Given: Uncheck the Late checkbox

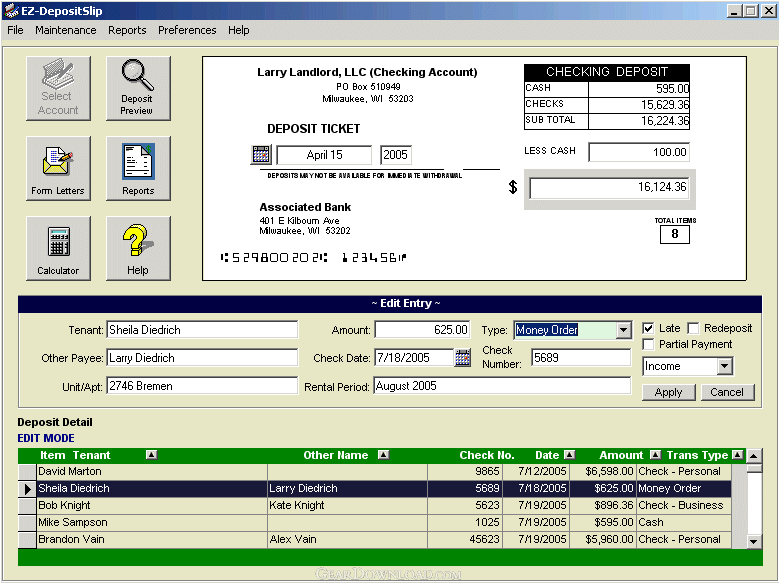Looking at the screenshot, I should (648, 328).
